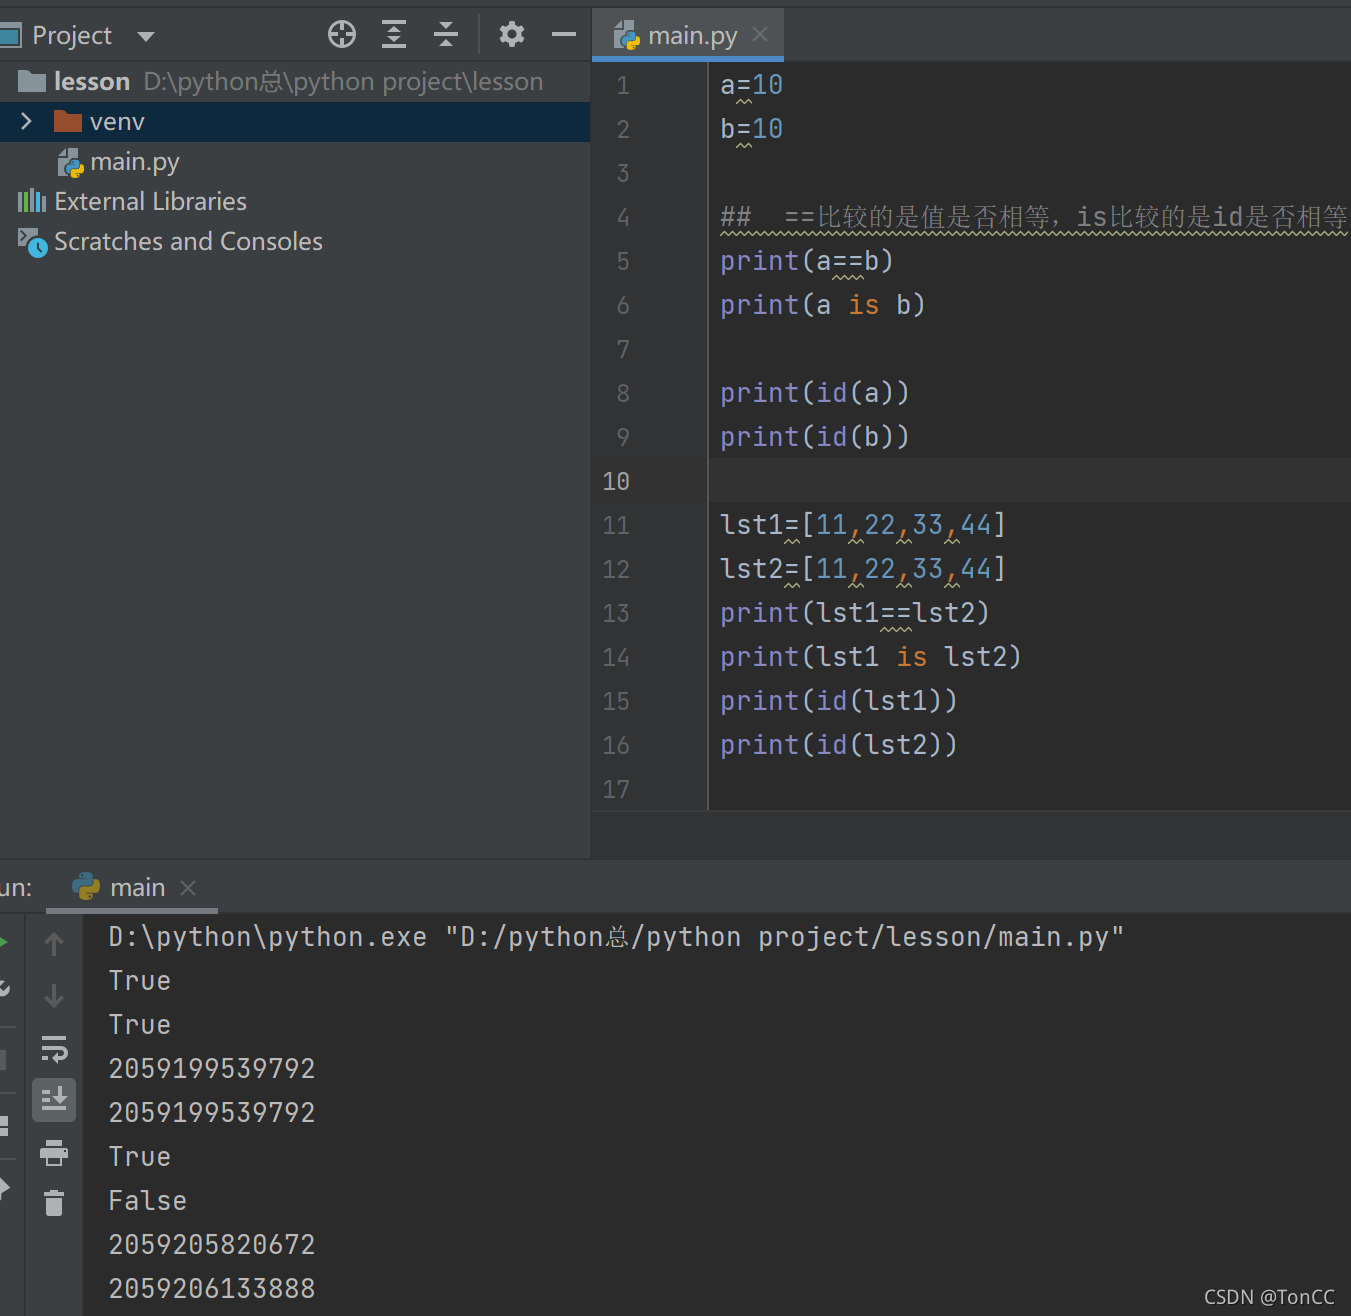Clear all console output with trash icon
Screen dimensions: 1351x1316
click(54, 1202)
